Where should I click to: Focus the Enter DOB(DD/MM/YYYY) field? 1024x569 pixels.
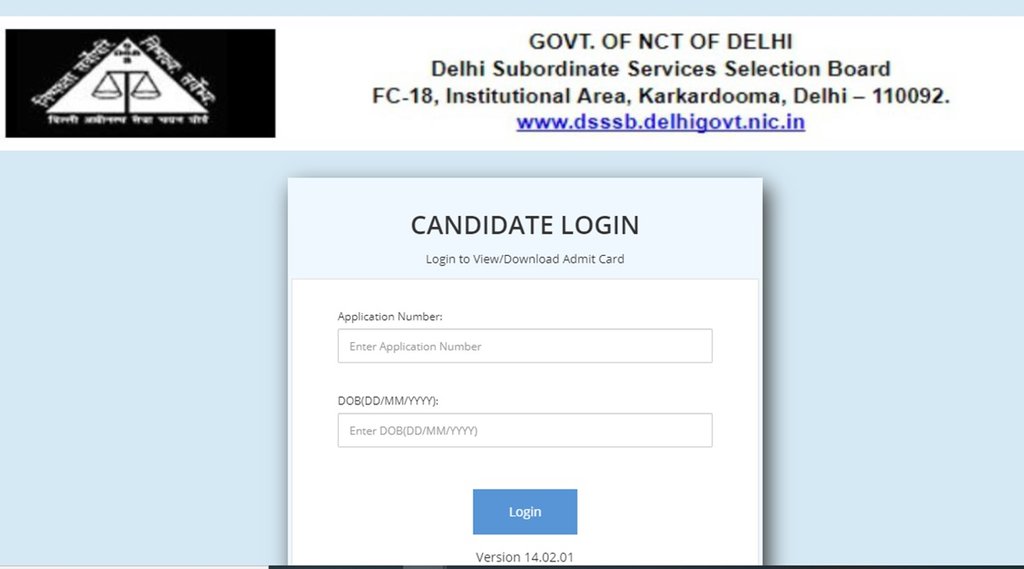[524, 430]
